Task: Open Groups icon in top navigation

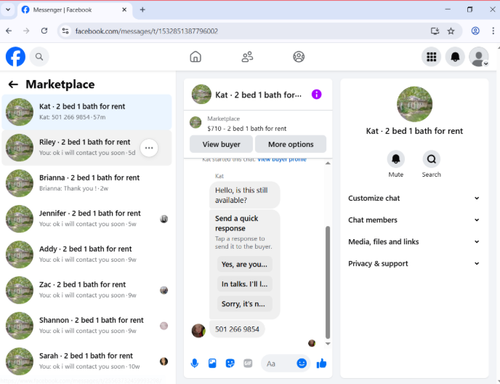Action: click(299, 57)
